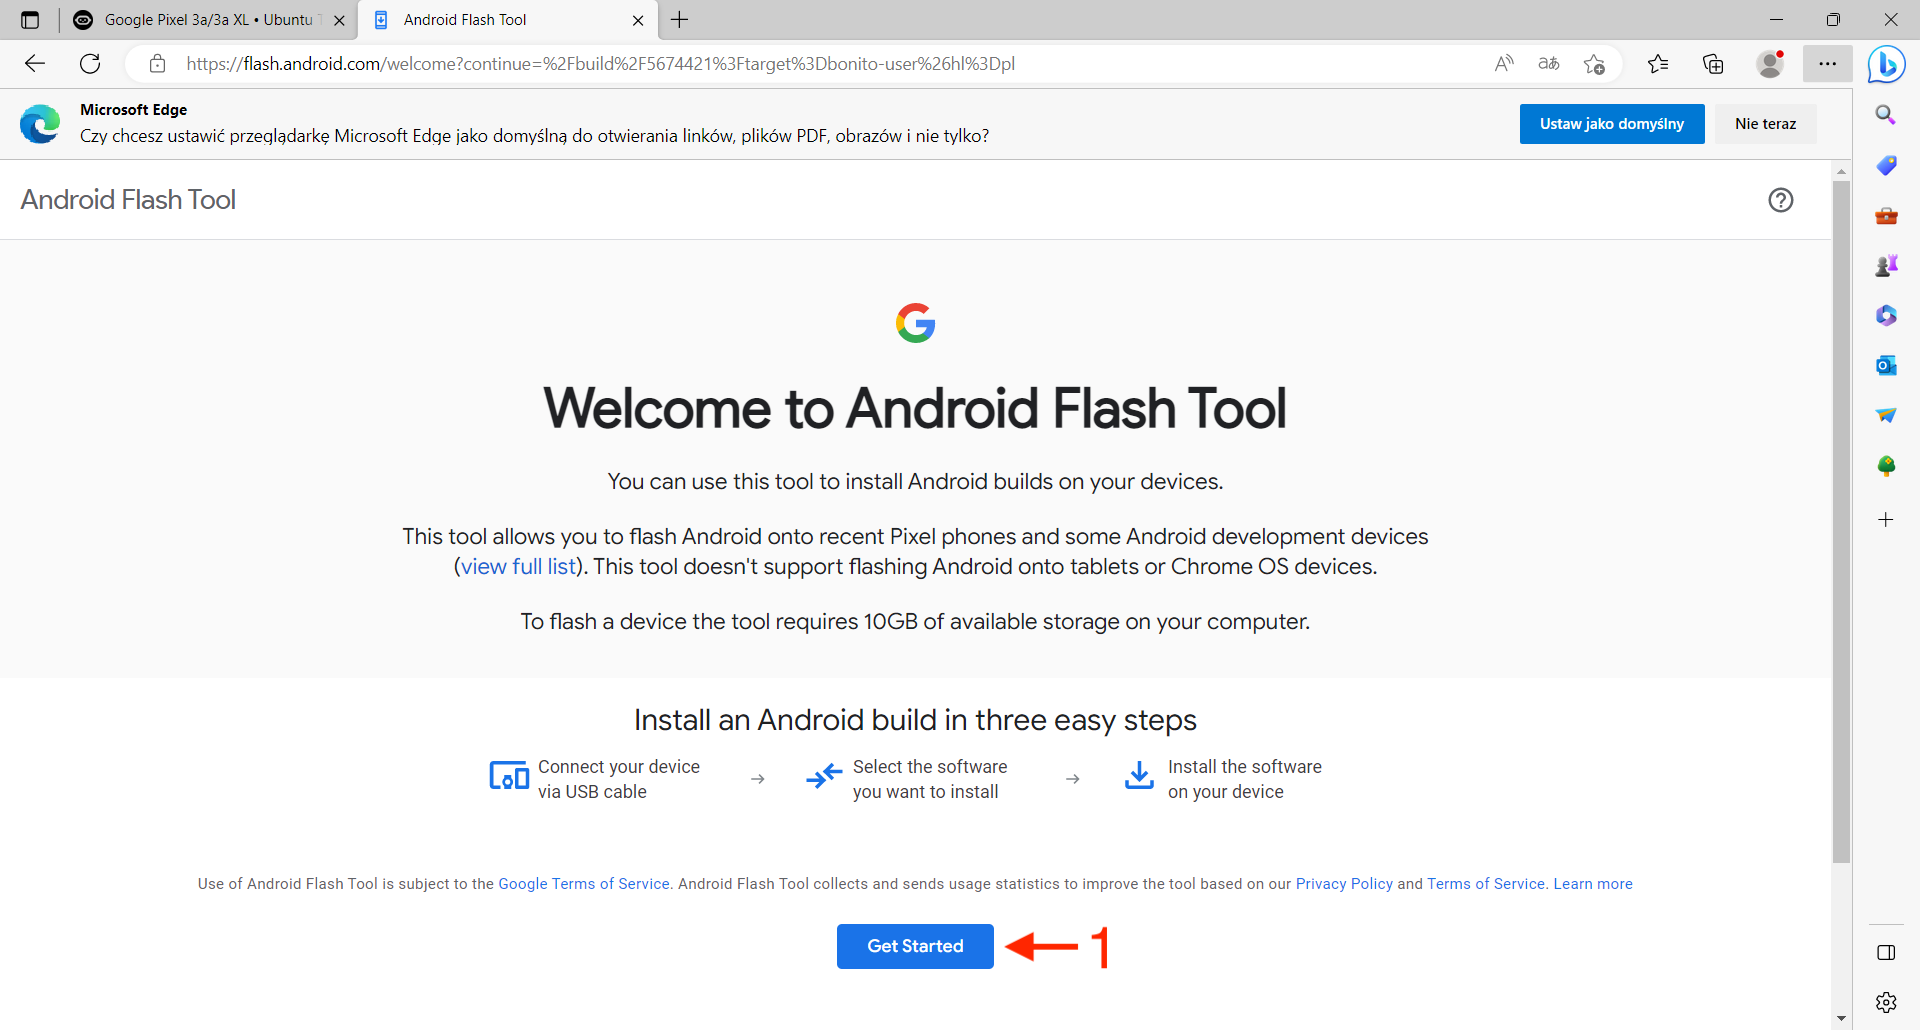Open the sidebar Search icon

[1886, 115]
